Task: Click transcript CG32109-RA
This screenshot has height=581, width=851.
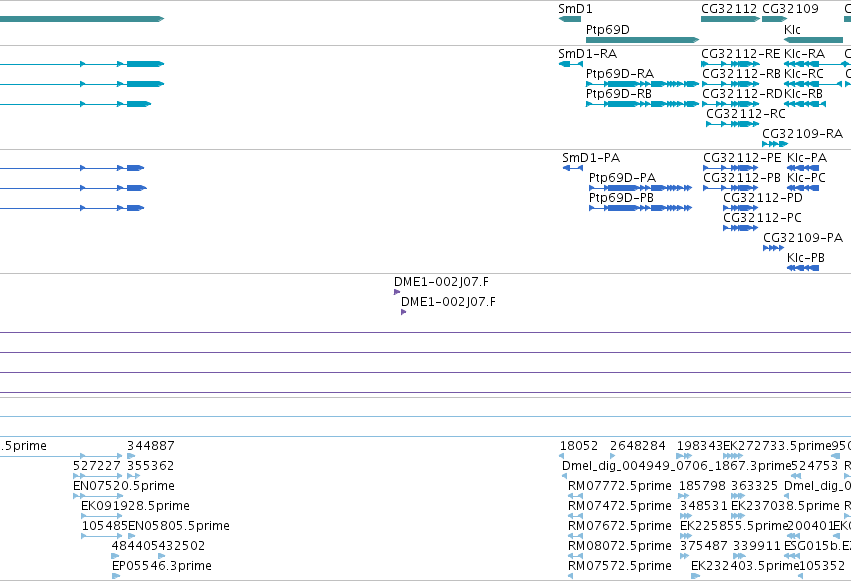Action: click(775, 144)
